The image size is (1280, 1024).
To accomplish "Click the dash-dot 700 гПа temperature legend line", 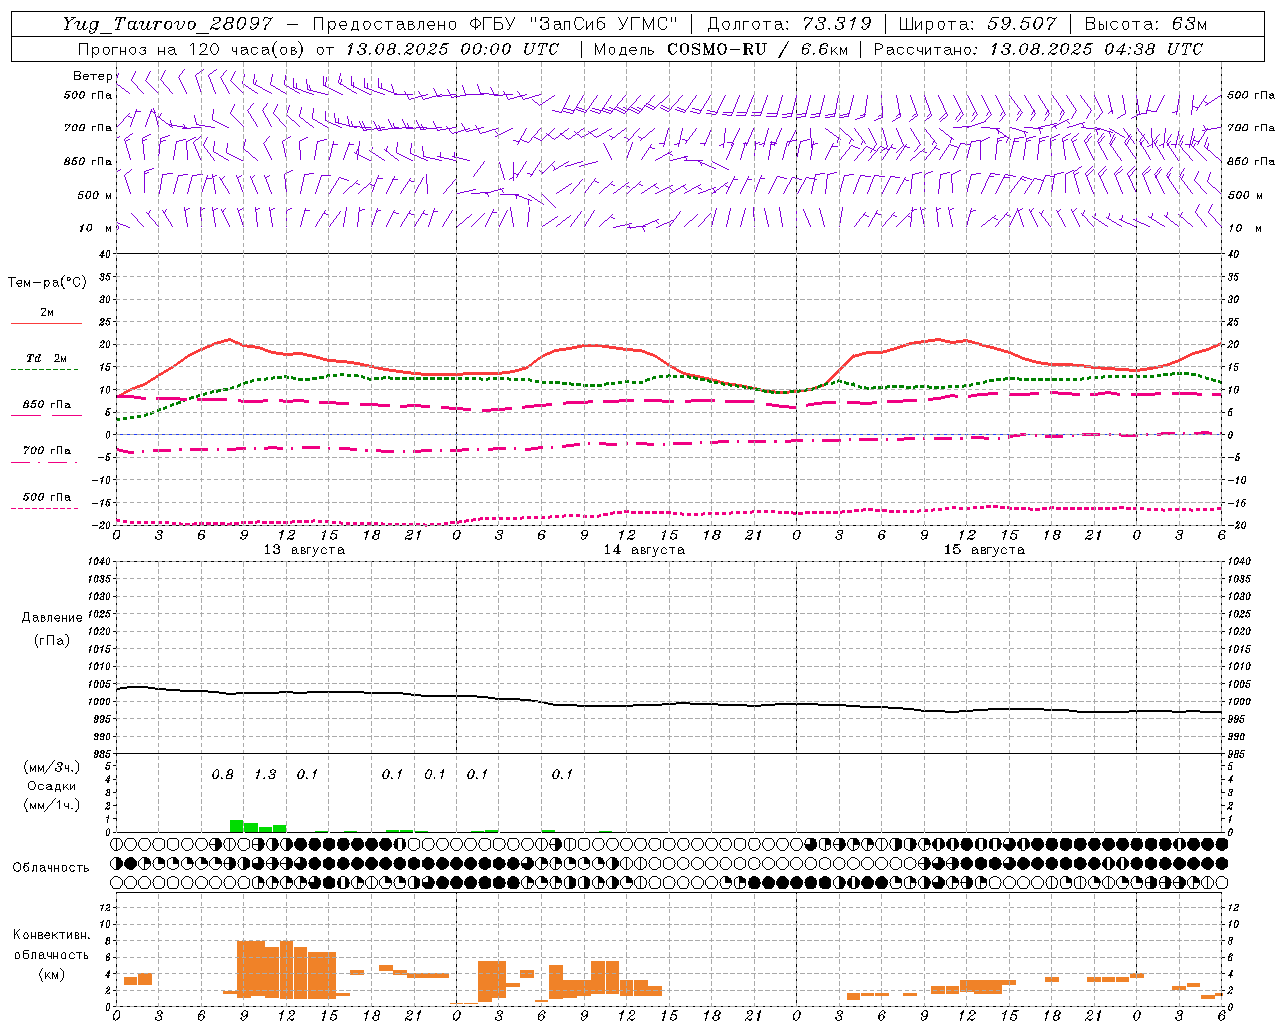I will click(45, 462).
